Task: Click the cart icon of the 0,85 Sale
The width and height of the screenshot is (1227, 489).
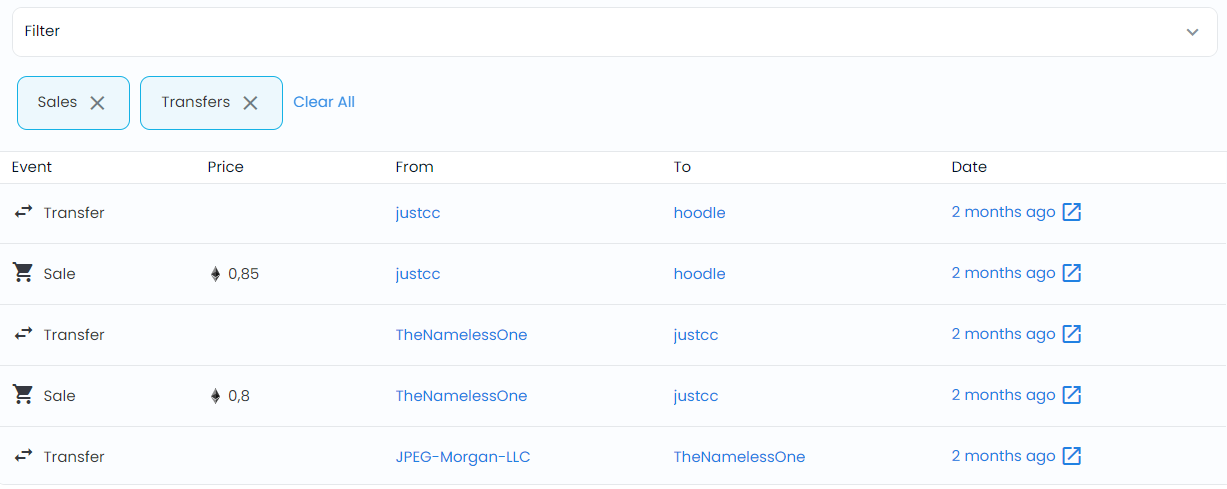Action: tap(22, 273)
